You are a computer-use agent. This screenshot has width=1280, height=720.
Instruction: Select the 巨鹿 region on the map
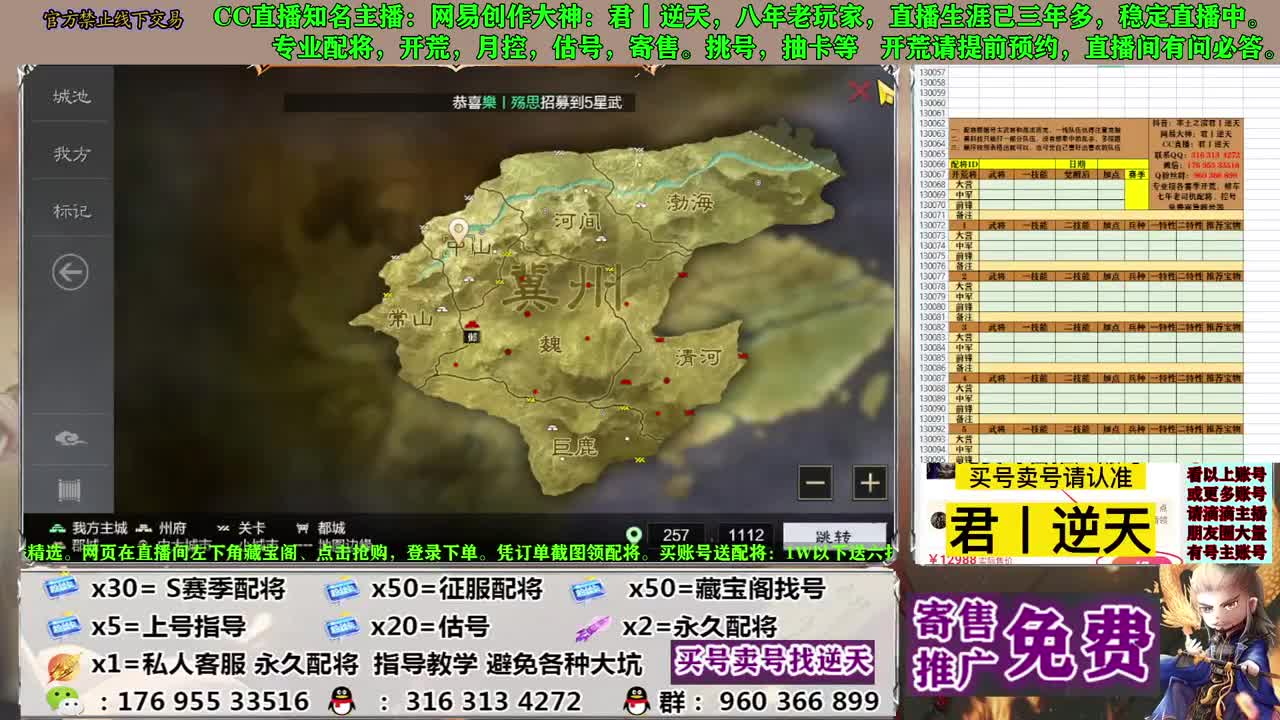tap(575, 446)
